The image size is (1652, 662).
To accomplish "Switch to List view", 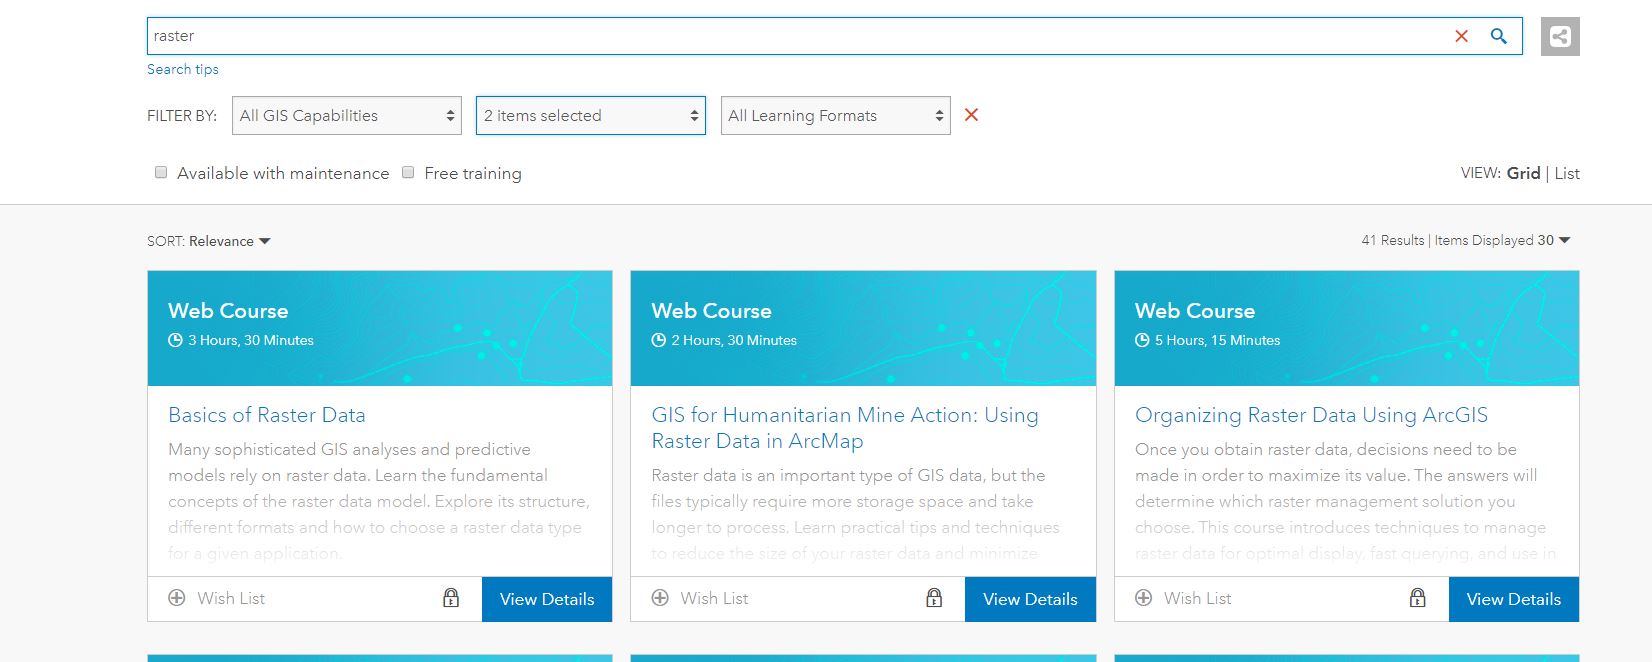I will click(1567, 173).
